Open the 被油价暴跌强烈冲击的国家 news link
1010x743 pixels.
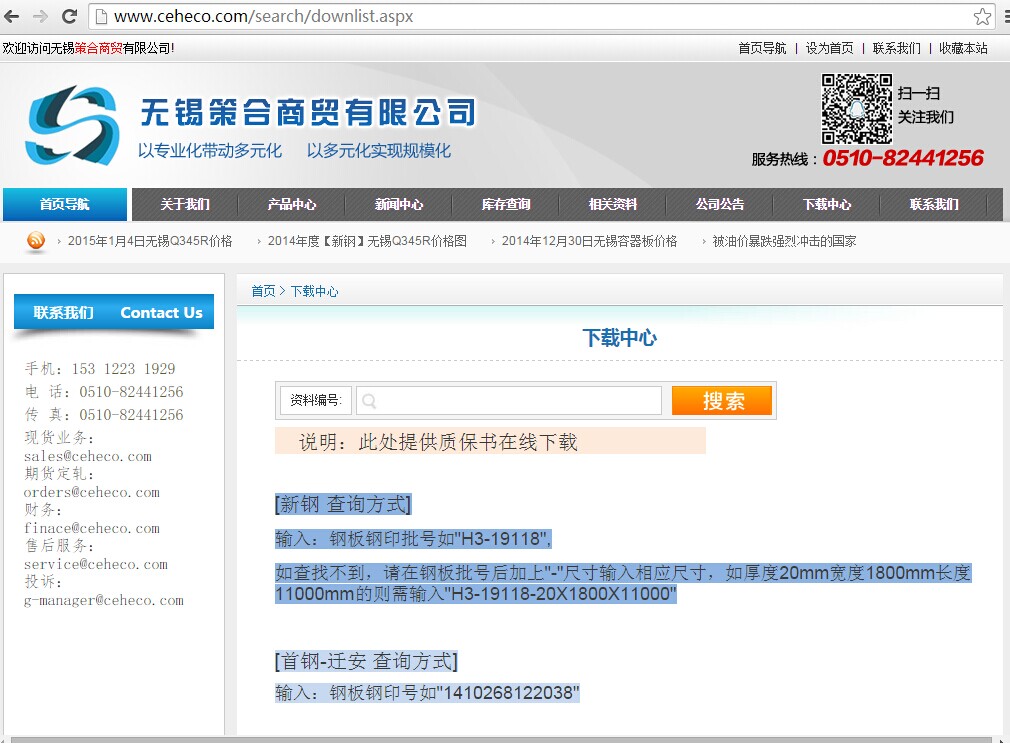coord(784,241)
